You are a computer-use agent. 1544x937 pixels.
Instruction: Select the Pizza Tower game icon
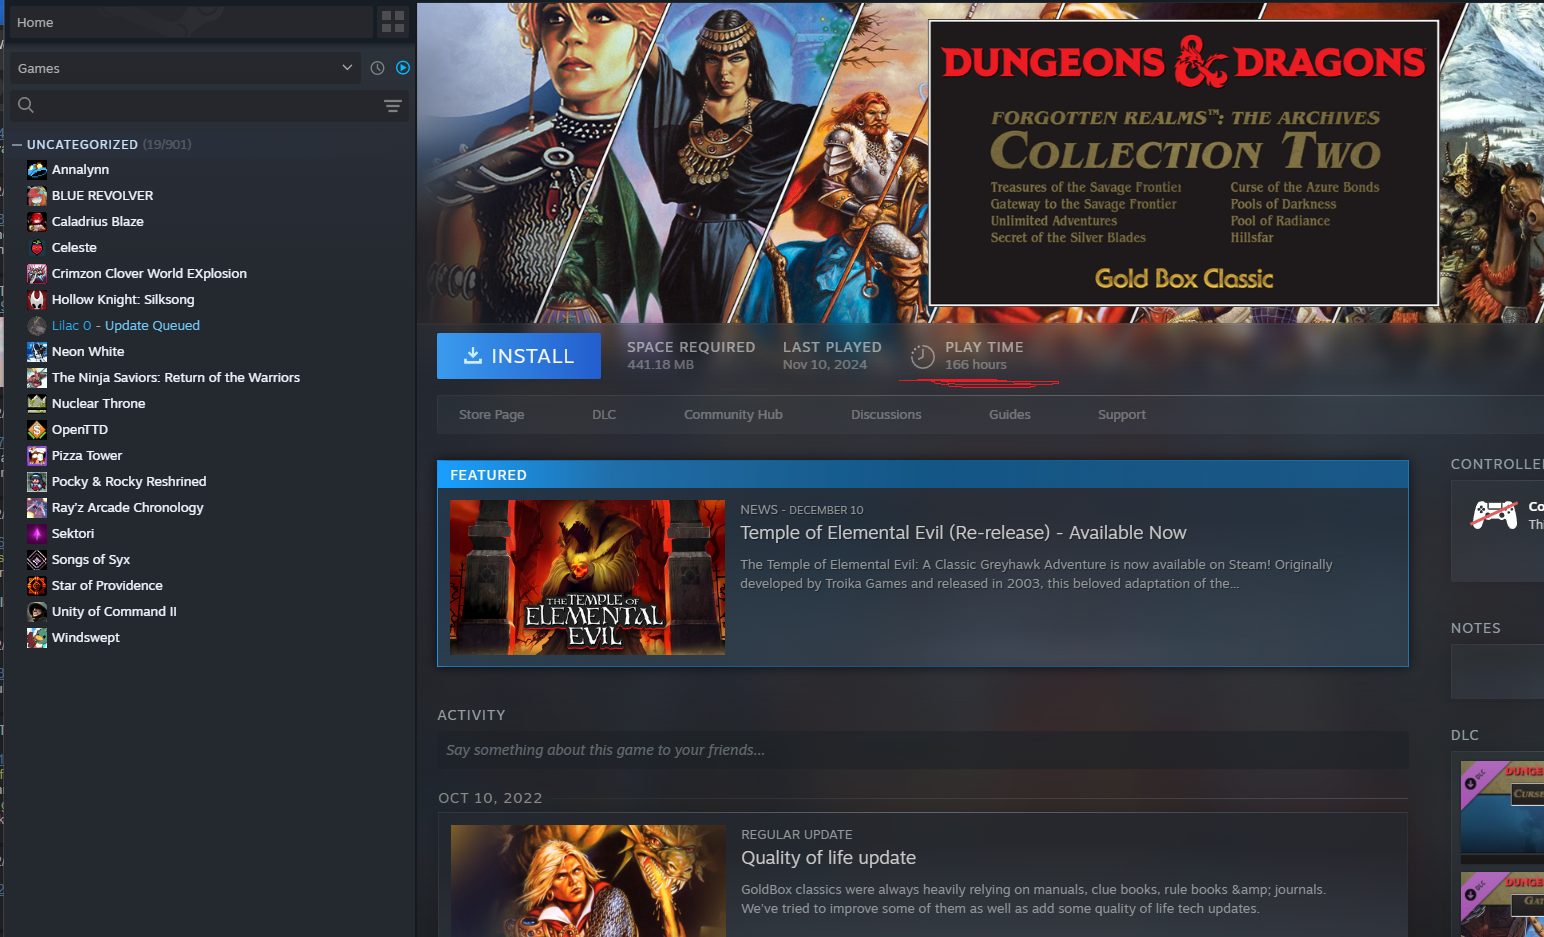tap(37, 456)
